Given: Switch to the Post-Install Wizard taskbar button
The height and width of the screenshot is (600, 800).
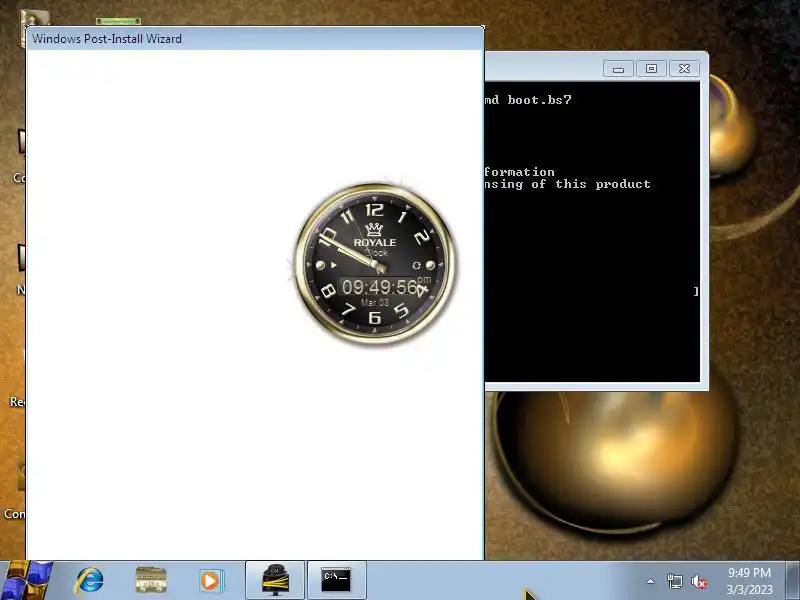Looking at the screenshot, I should click(275, 580).
